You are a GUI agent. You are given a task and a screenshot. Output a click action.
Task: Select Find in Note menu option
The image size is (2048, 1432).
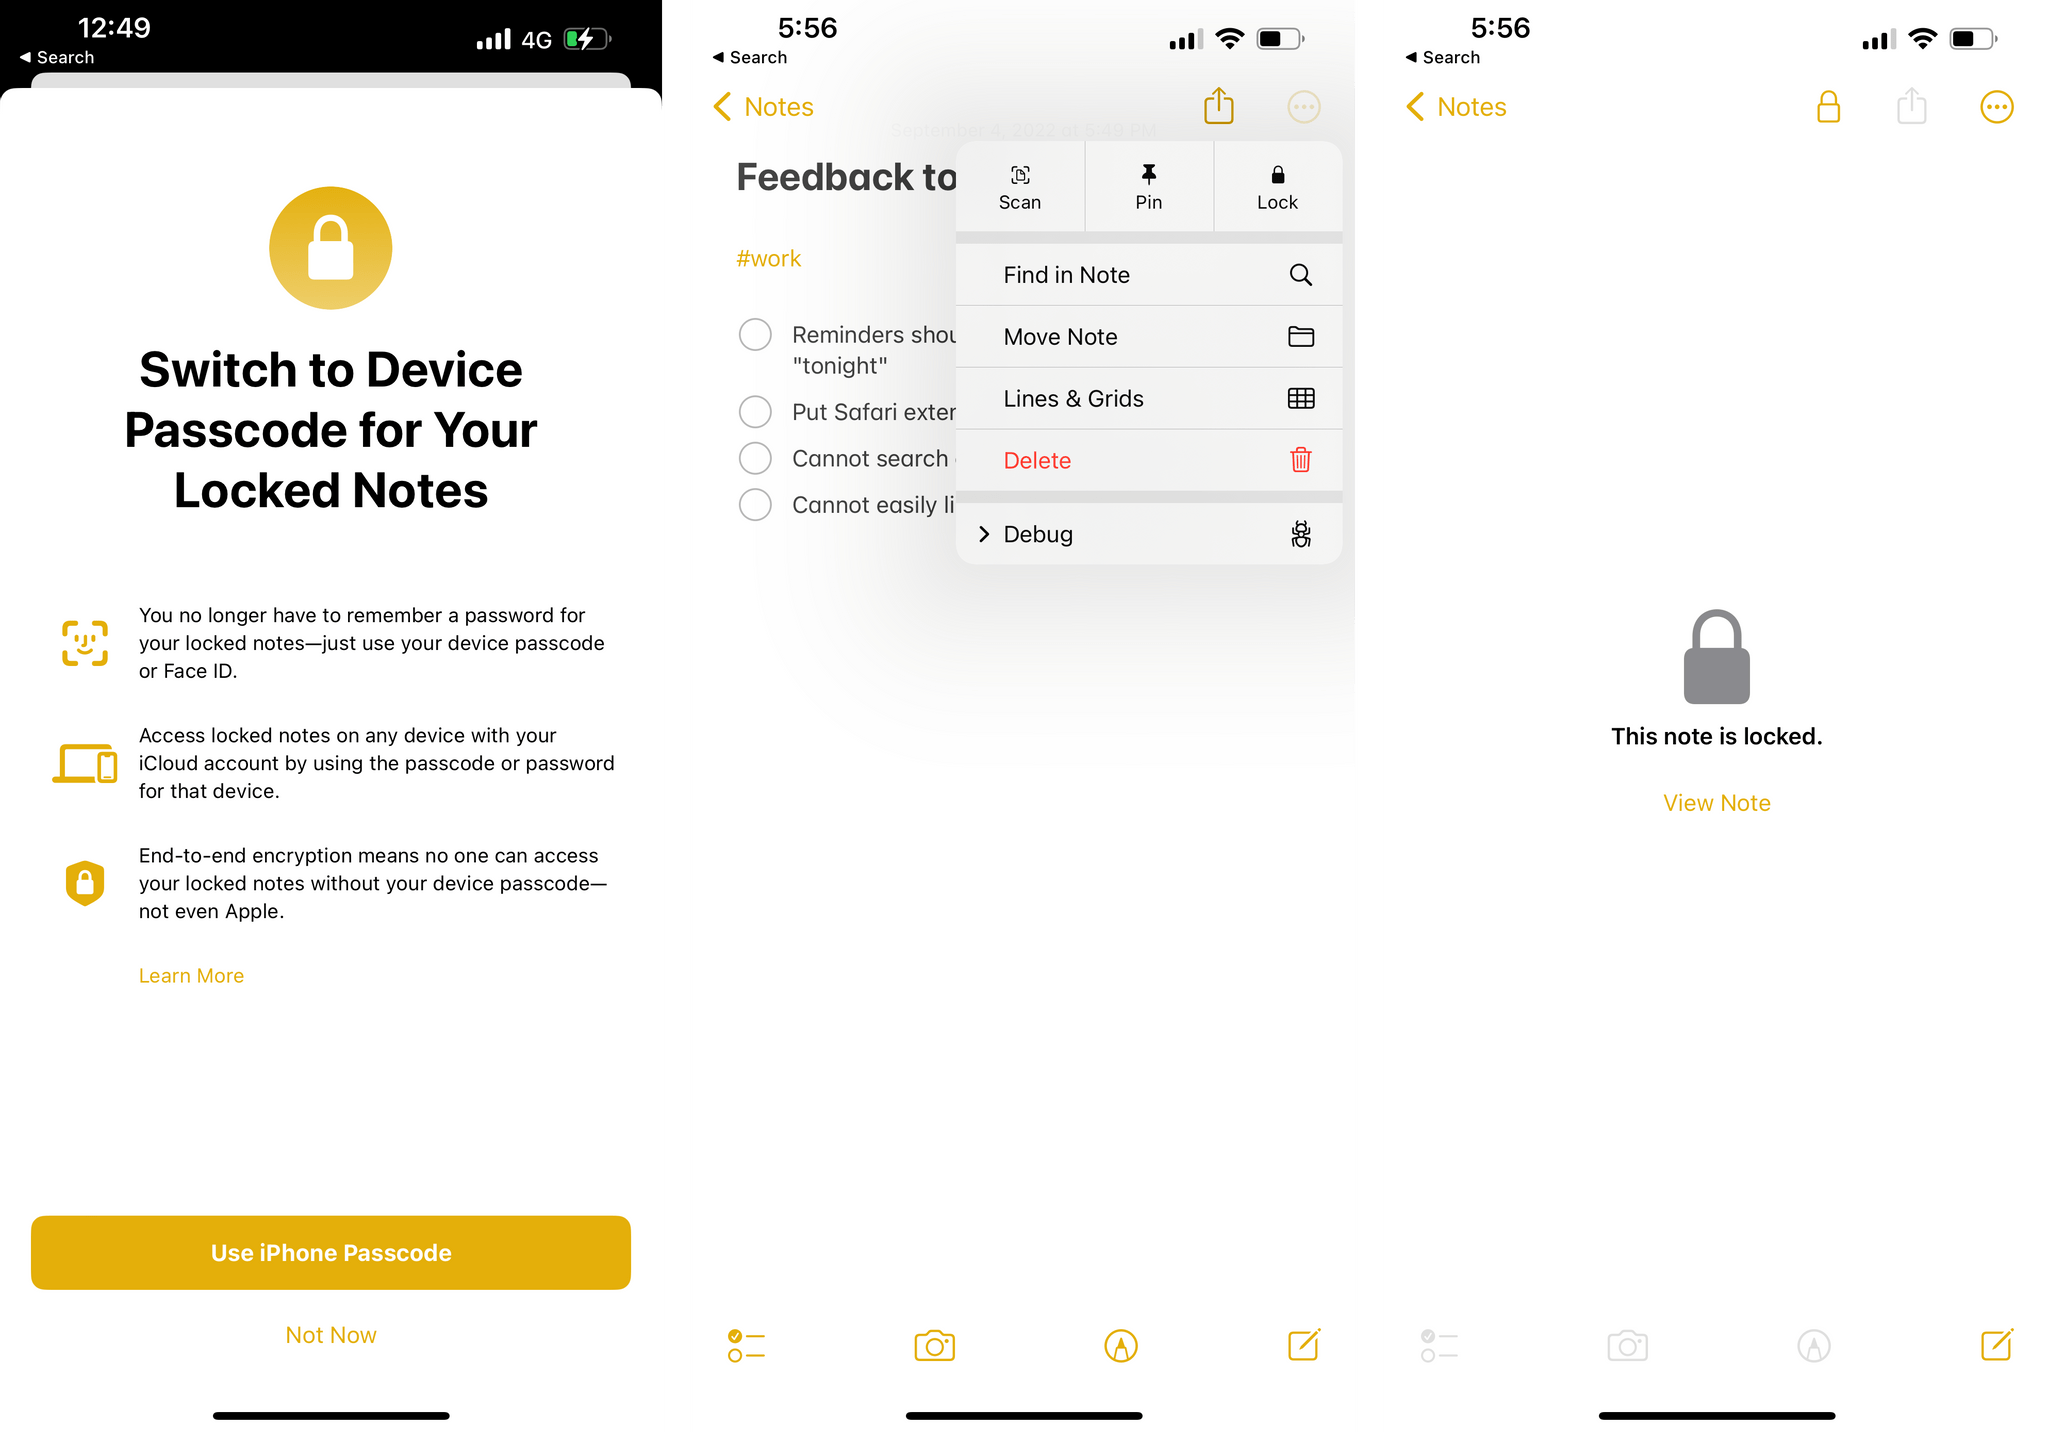pyautogui.click(x=1148, y=276)
